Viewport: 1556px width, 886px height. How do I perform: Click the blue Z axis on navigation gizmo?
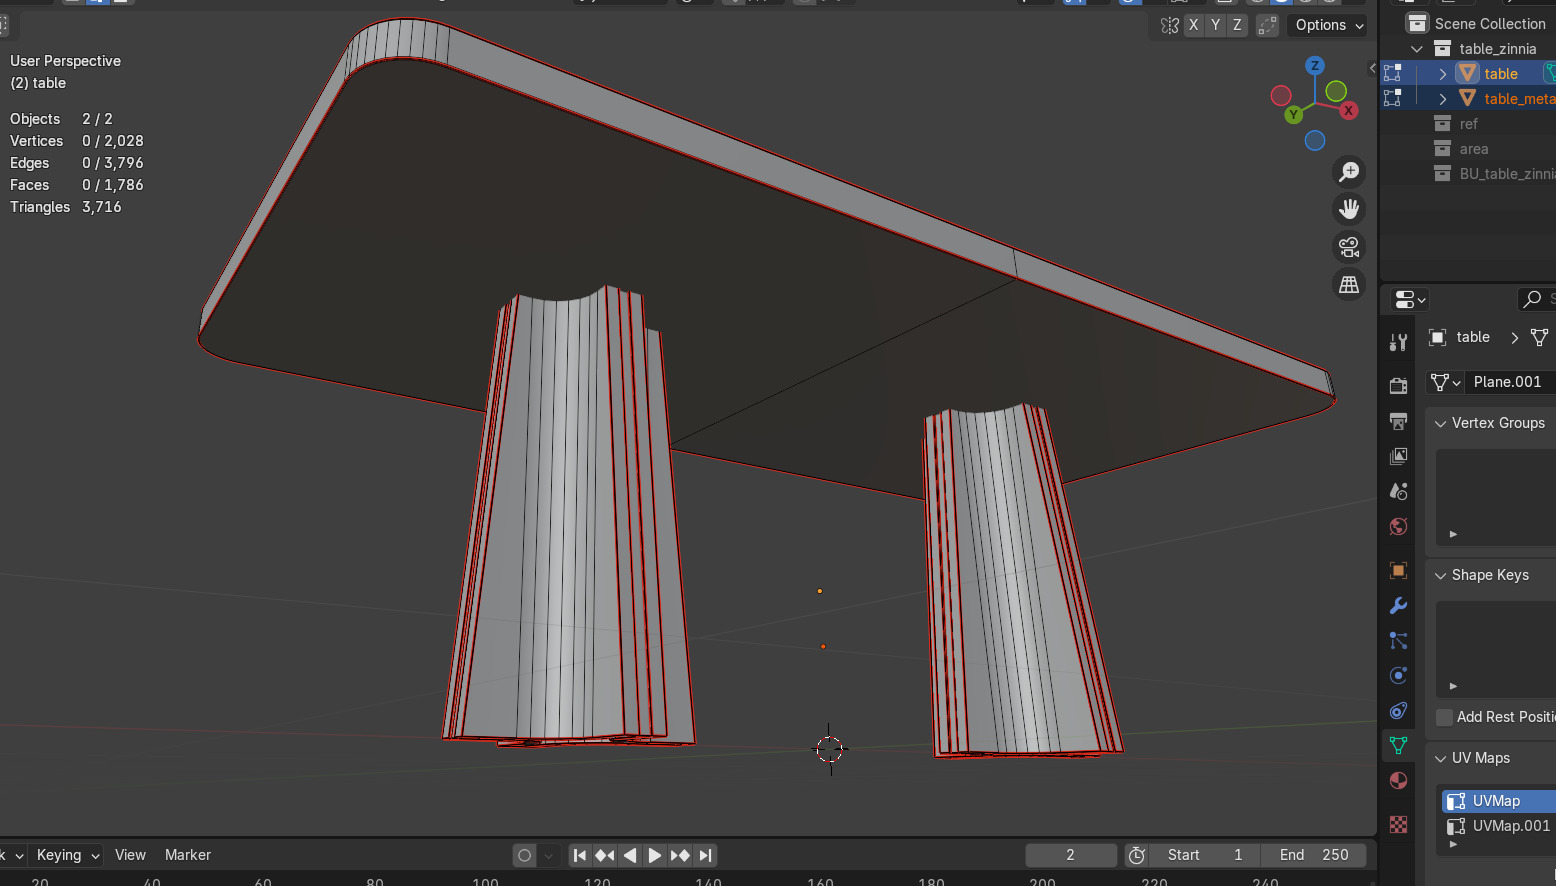point(1315,66)
